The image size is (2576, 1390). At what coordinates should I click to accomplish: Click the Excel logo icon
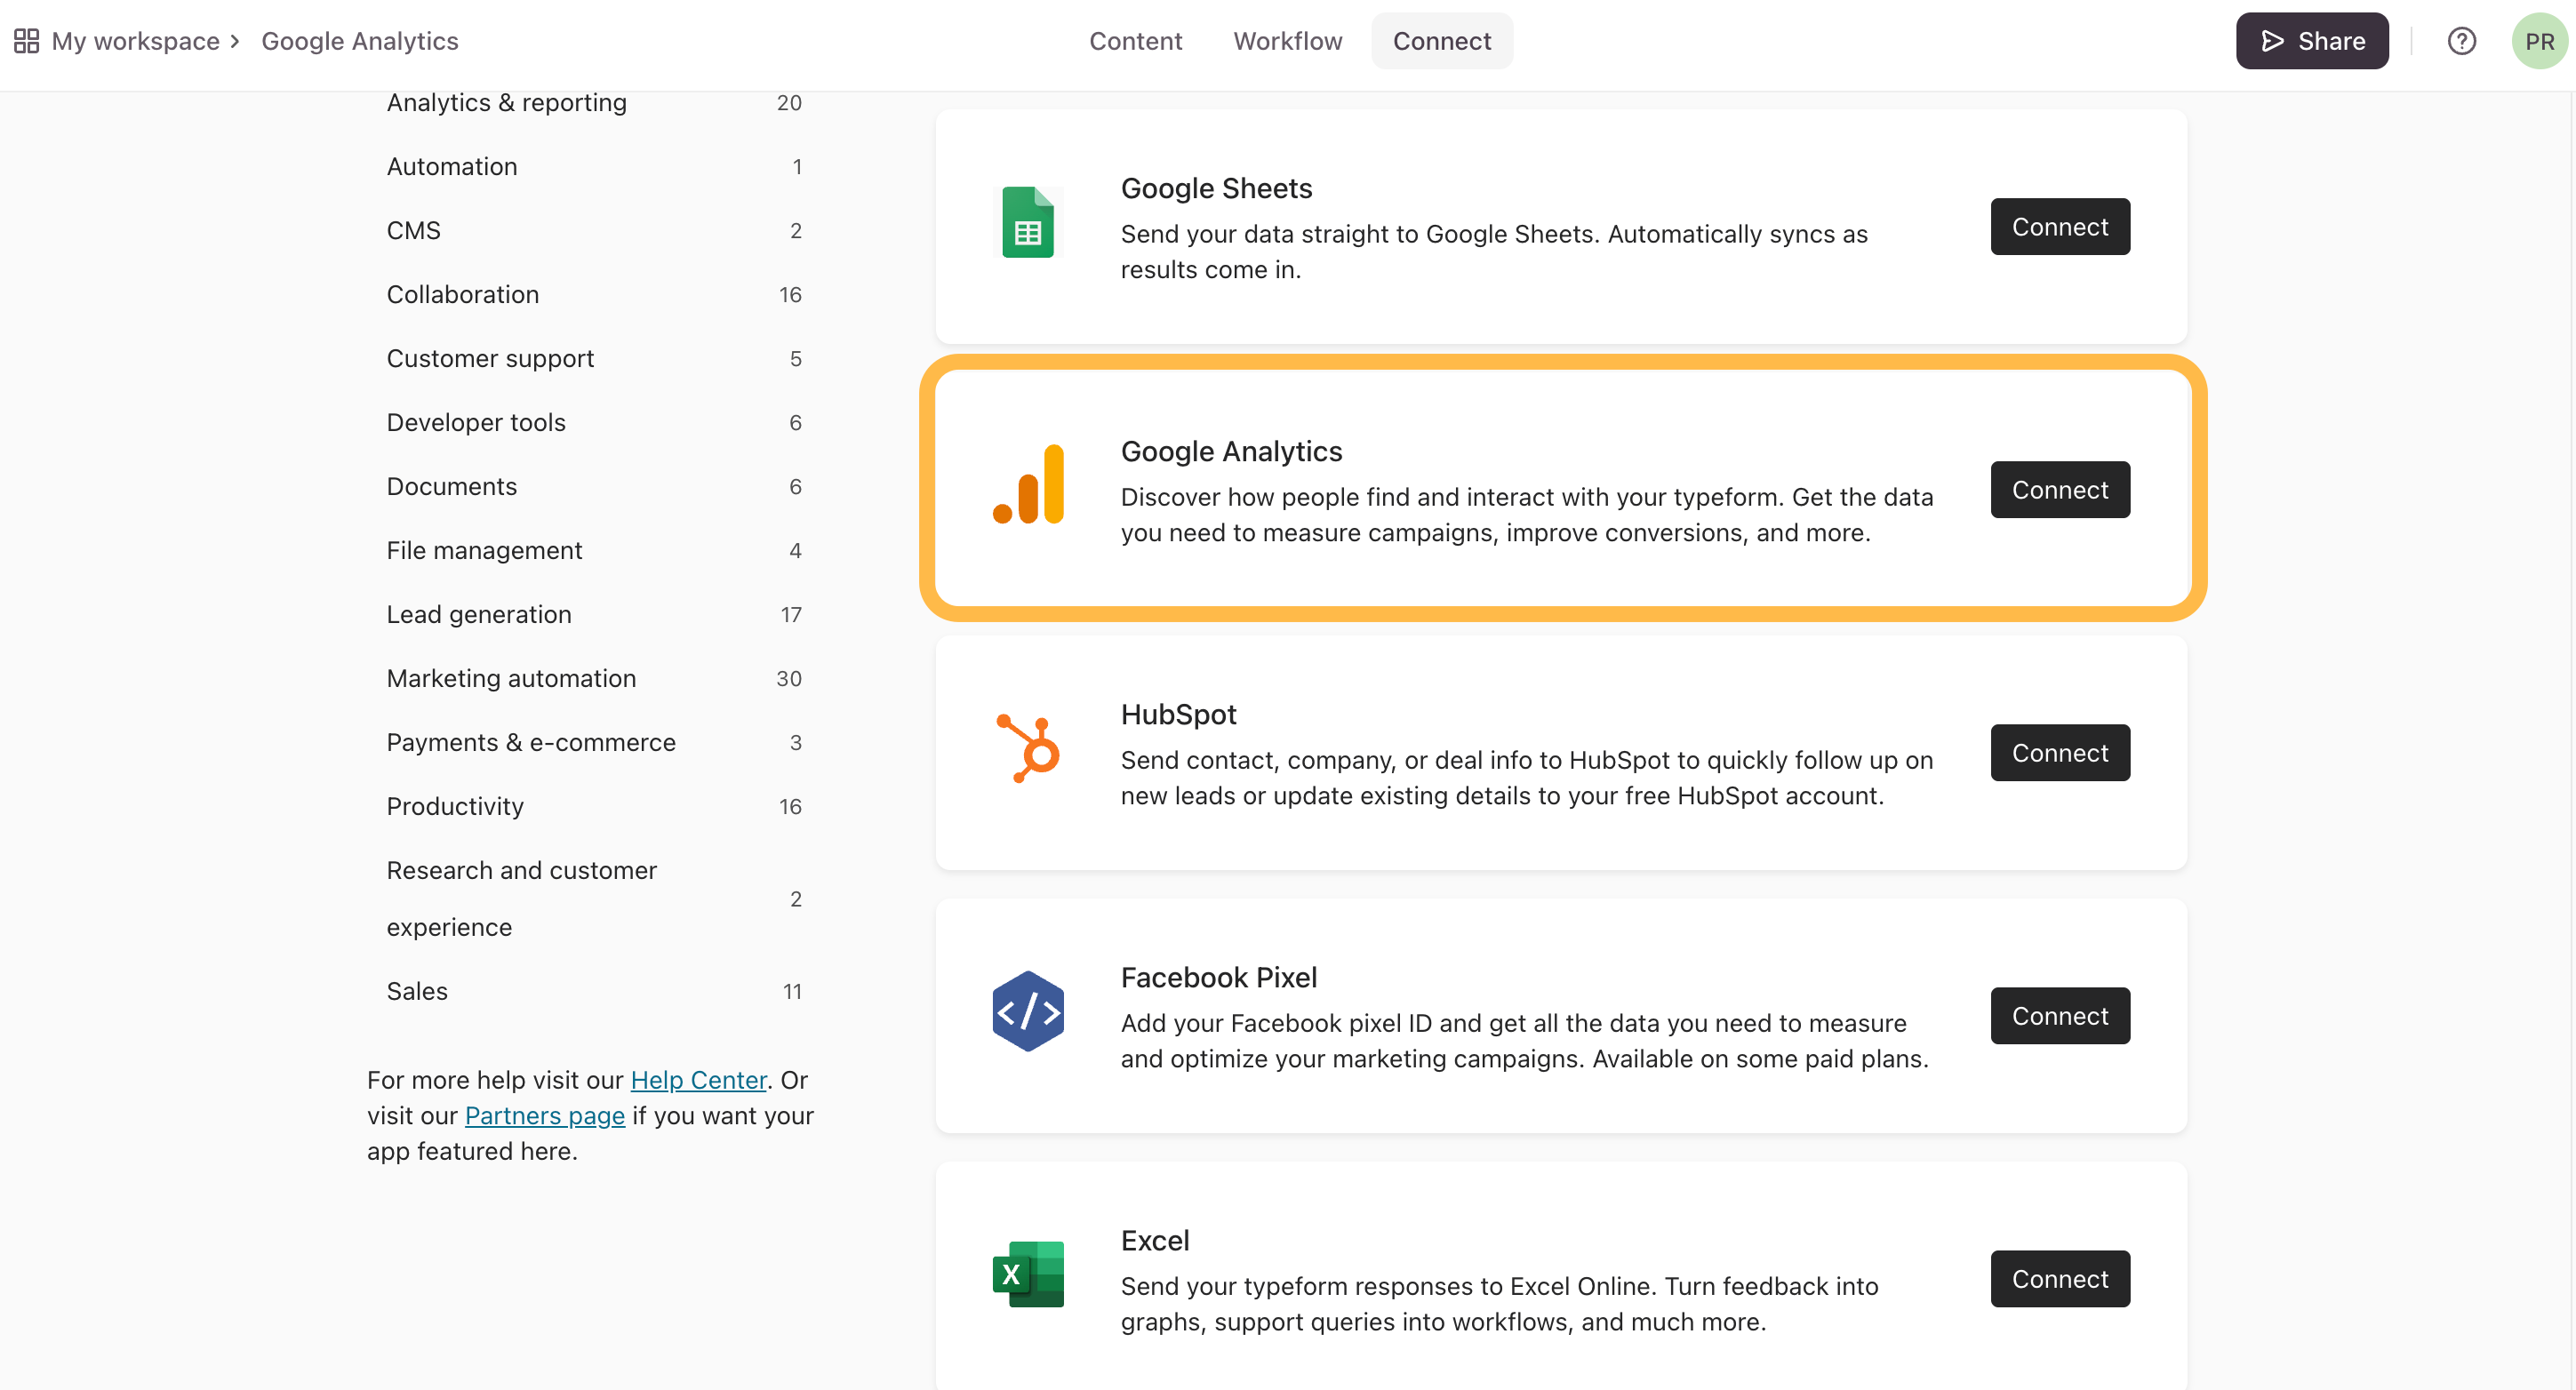click(1027, 1274)
